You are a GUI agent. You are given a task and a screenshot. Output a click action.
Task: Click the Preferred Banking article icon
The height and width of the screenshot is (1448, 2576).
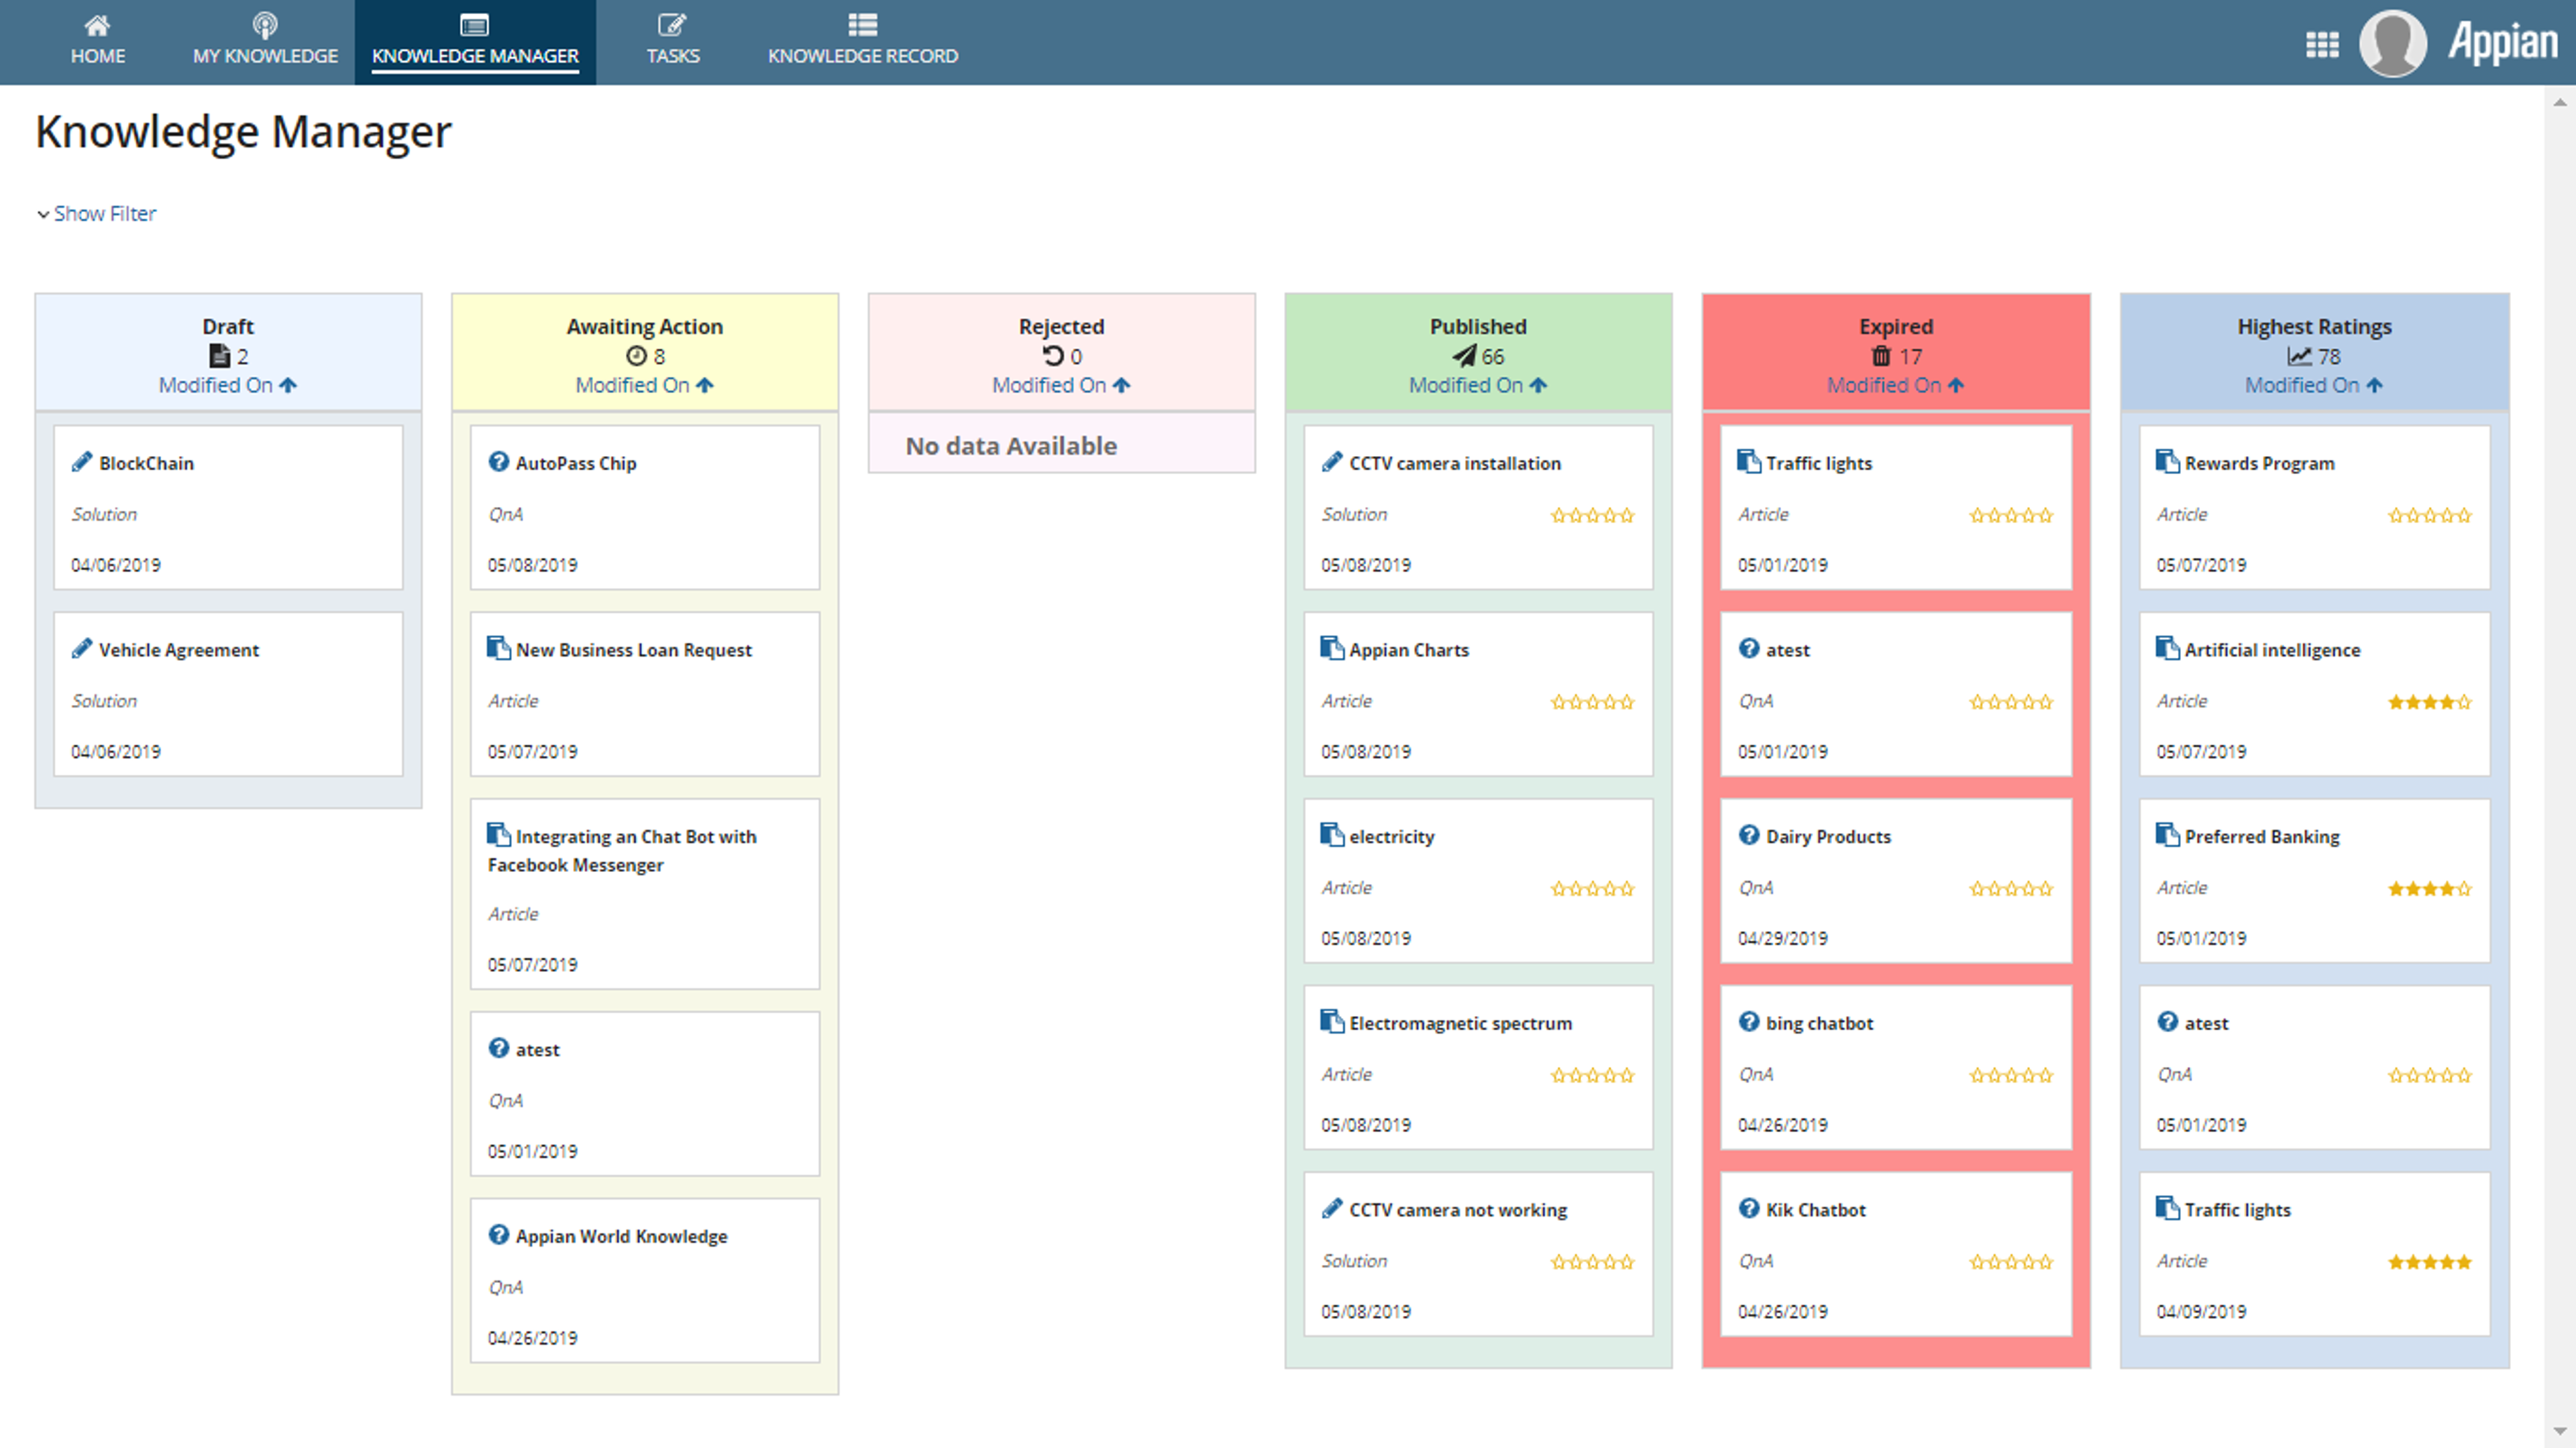click(x=2168, y=835)
